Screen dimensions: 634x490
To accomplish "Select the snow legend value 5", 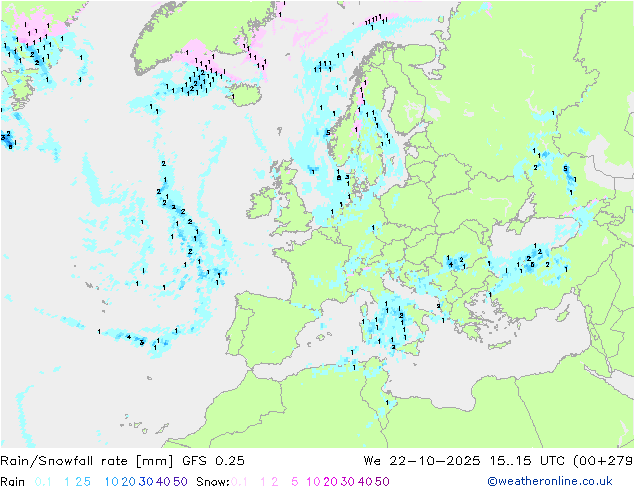I will pyautogui.click(x=294, y=482).
